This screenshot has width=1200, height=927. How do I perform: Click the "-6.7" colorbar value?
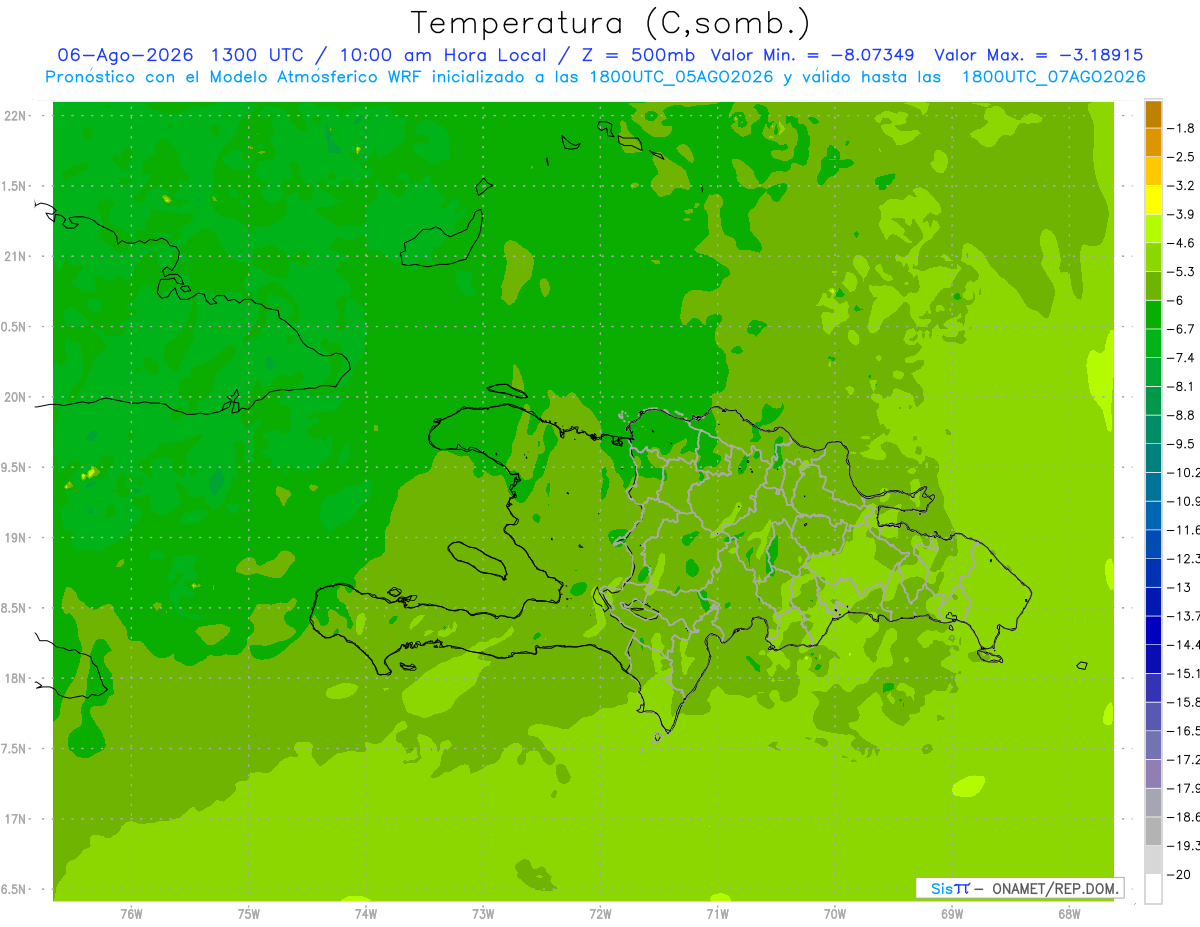(x=1182, y=329)
